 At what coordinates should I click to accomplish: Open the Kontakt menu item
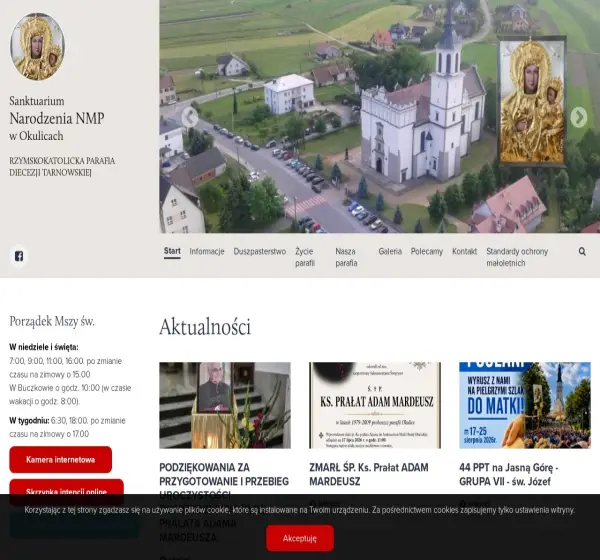coord(465,251)
